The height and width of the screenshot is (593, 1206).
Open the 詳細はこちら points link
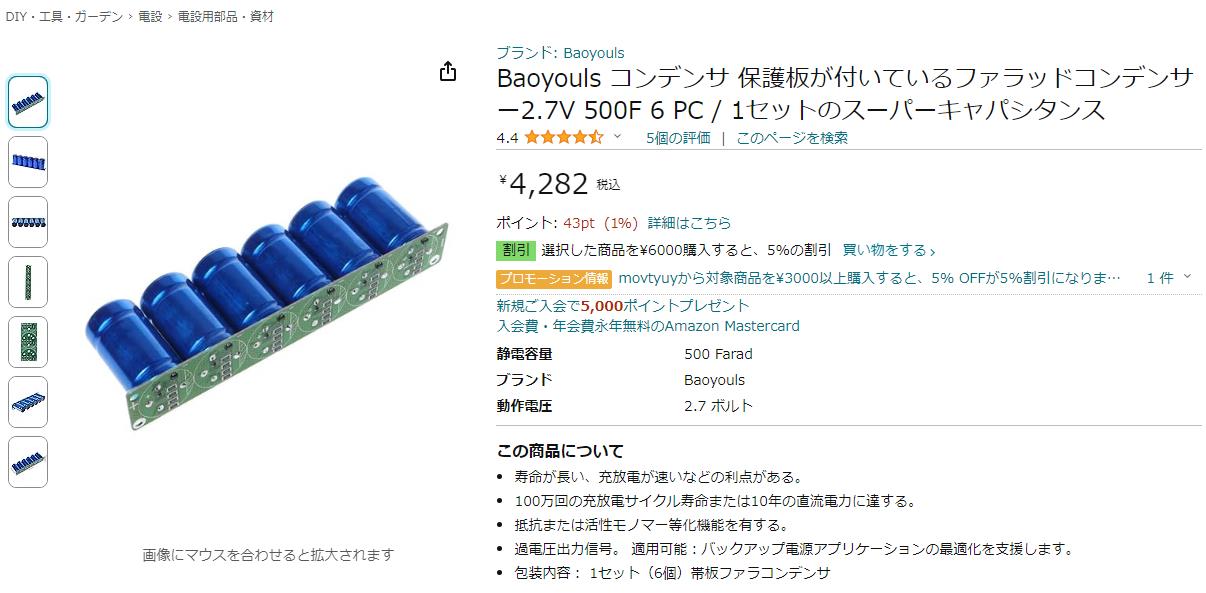689,223
